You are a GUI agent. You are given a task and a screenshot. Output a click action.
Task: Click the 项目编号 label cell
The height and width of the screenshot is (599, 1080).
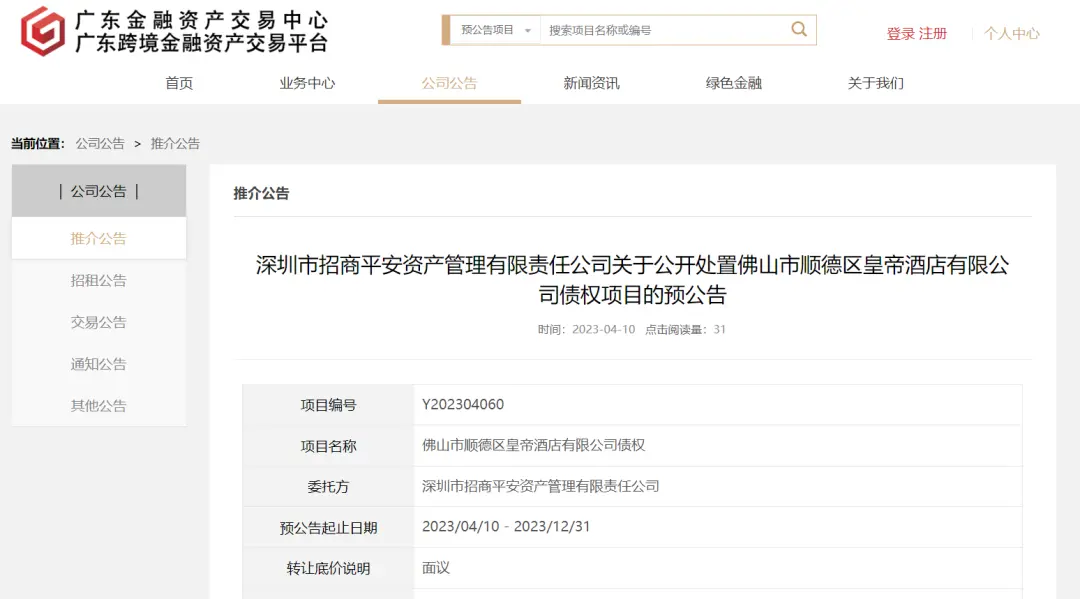pyautogui.click(x=328, y=405)
